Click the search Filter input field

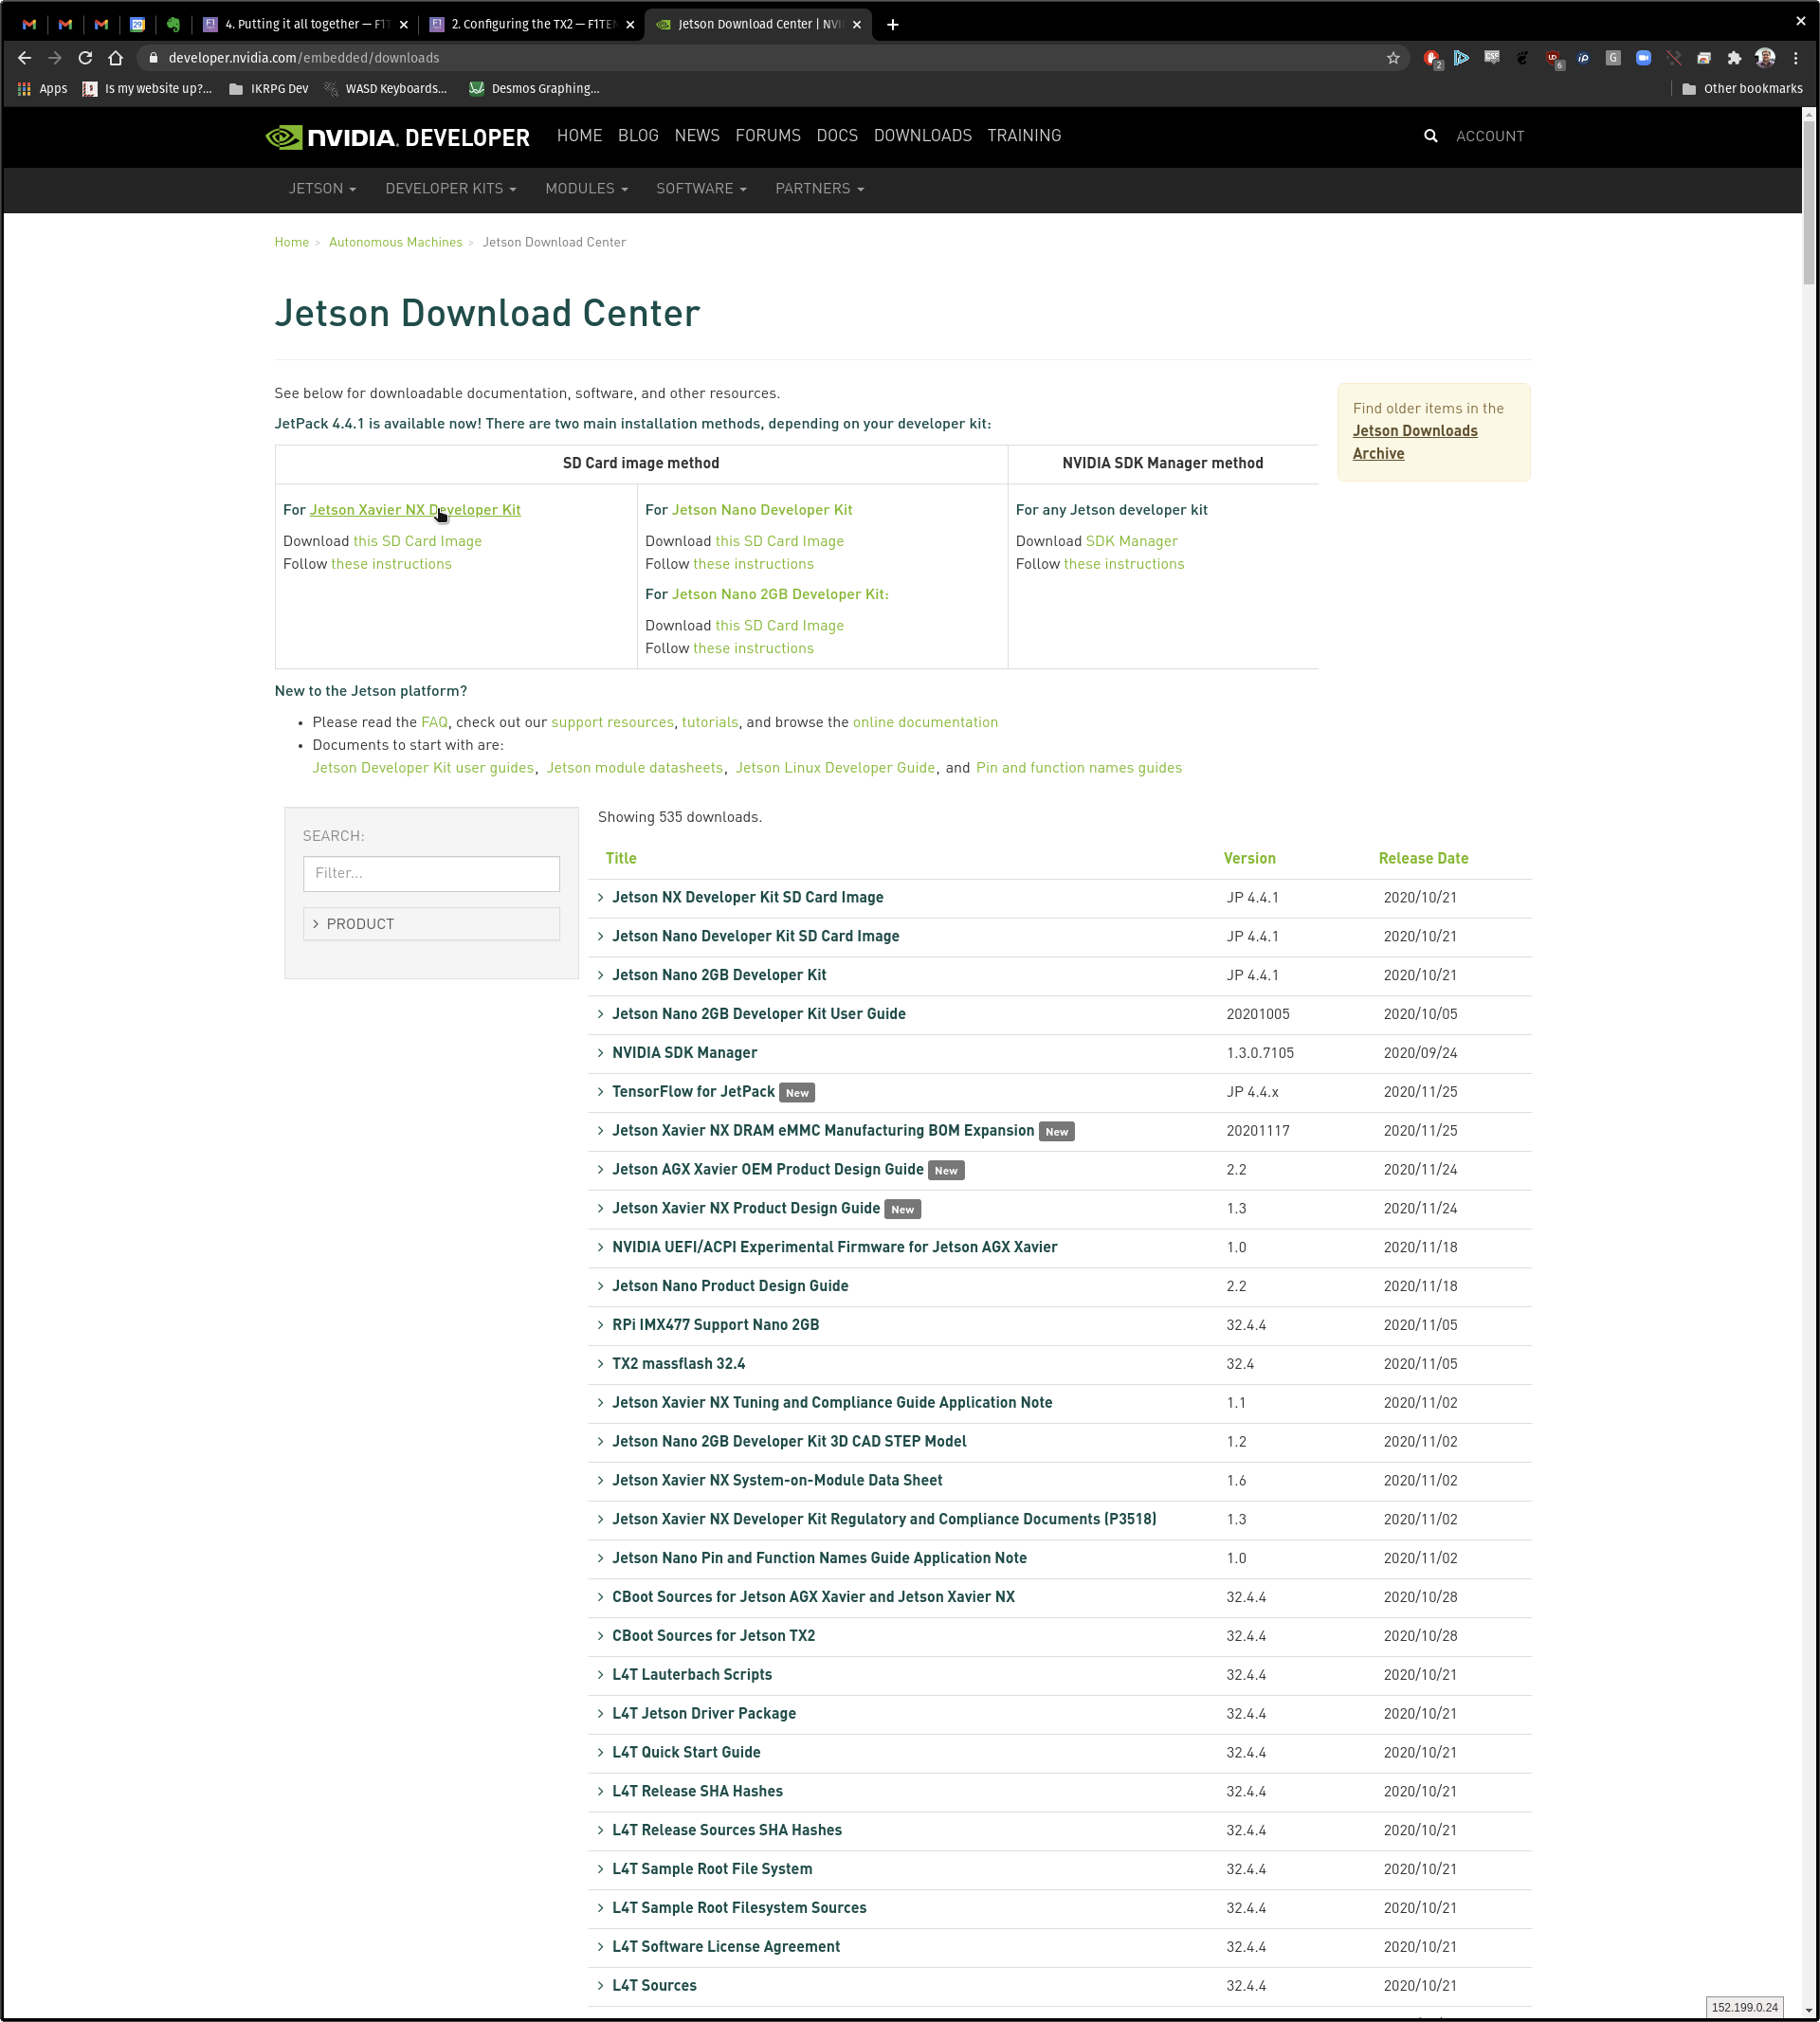pos(431,874)
